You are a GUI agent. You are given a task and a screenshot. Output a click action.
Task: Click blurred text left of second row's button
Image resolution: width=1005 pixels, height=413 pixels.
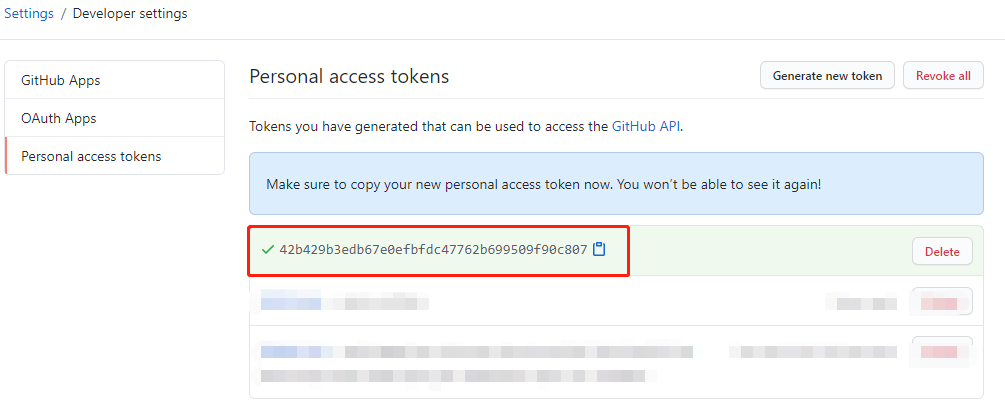pos(862,301)
